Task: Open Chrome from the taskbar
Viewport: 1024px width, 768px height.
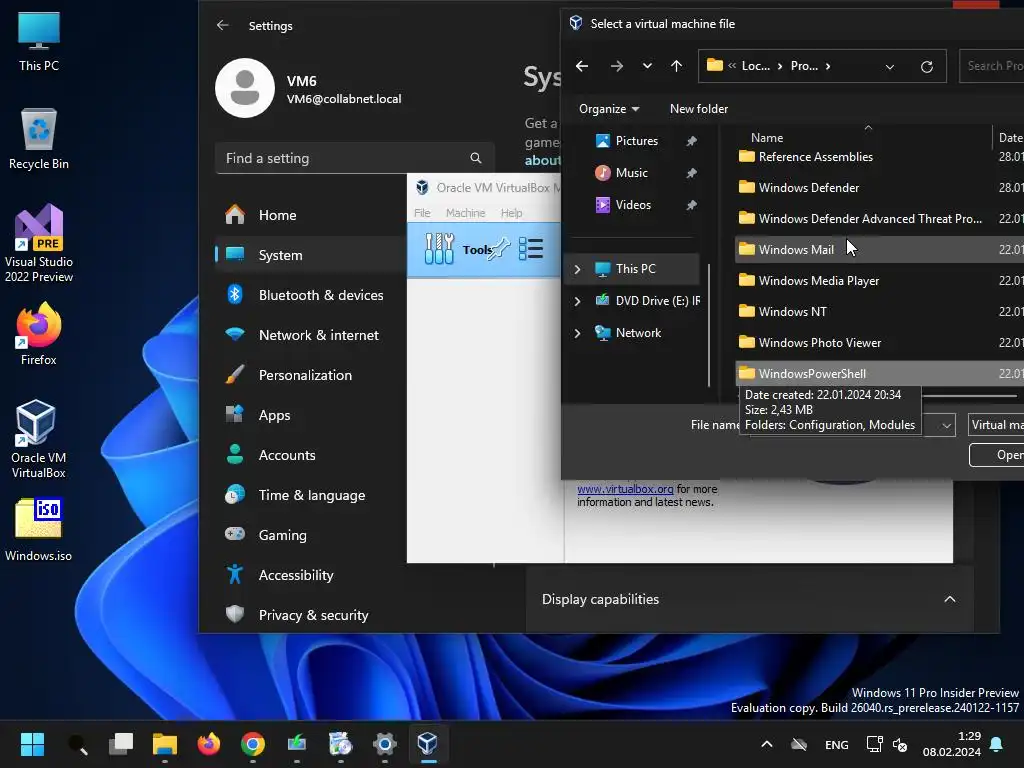Action: tap(253, 744)
